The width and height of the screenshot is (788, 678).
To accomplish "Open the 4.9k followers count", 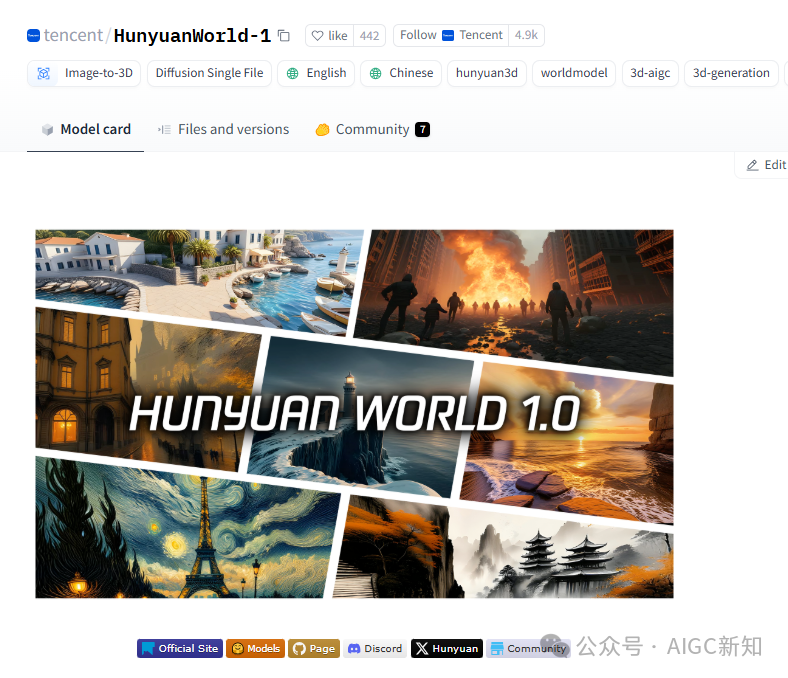I will (x=526, y=35).
